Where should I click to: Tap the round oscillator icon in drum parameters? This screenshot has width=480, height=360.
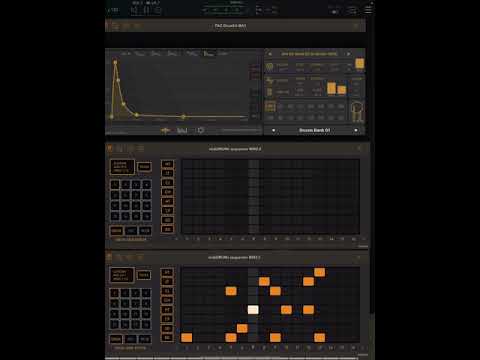click(269, 67)
